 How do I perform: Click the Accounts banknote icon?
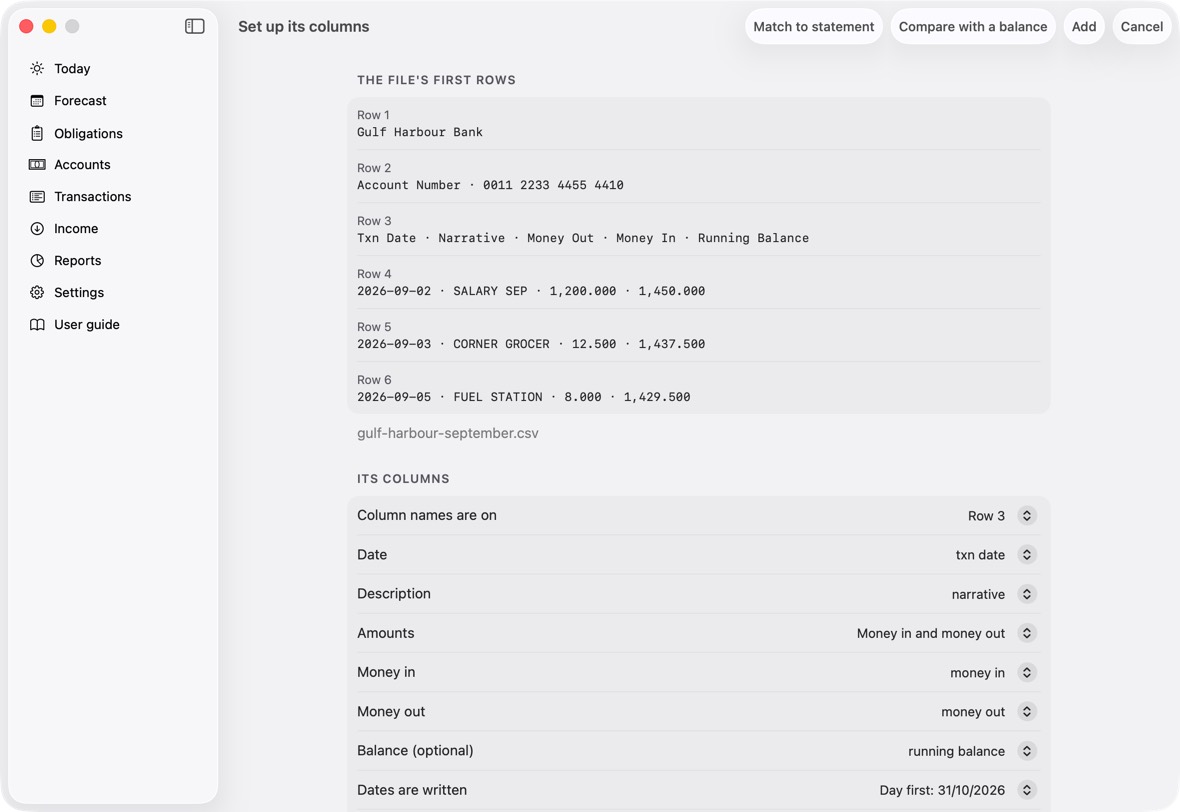37,165
